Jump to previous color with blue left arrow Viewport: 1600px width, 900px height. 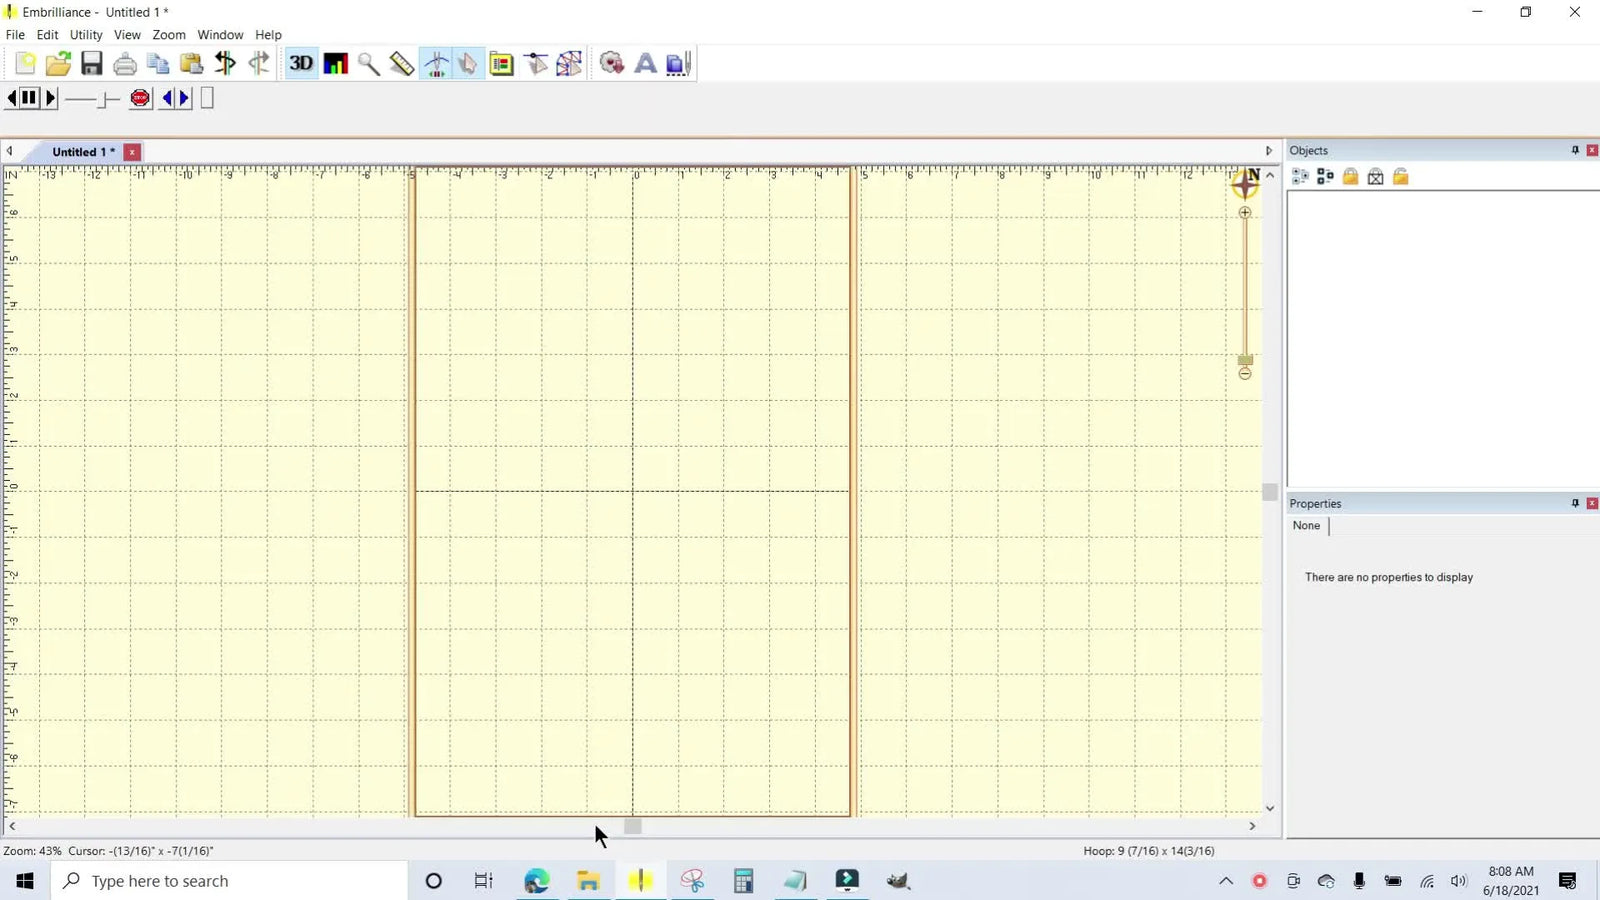(167, 98)
